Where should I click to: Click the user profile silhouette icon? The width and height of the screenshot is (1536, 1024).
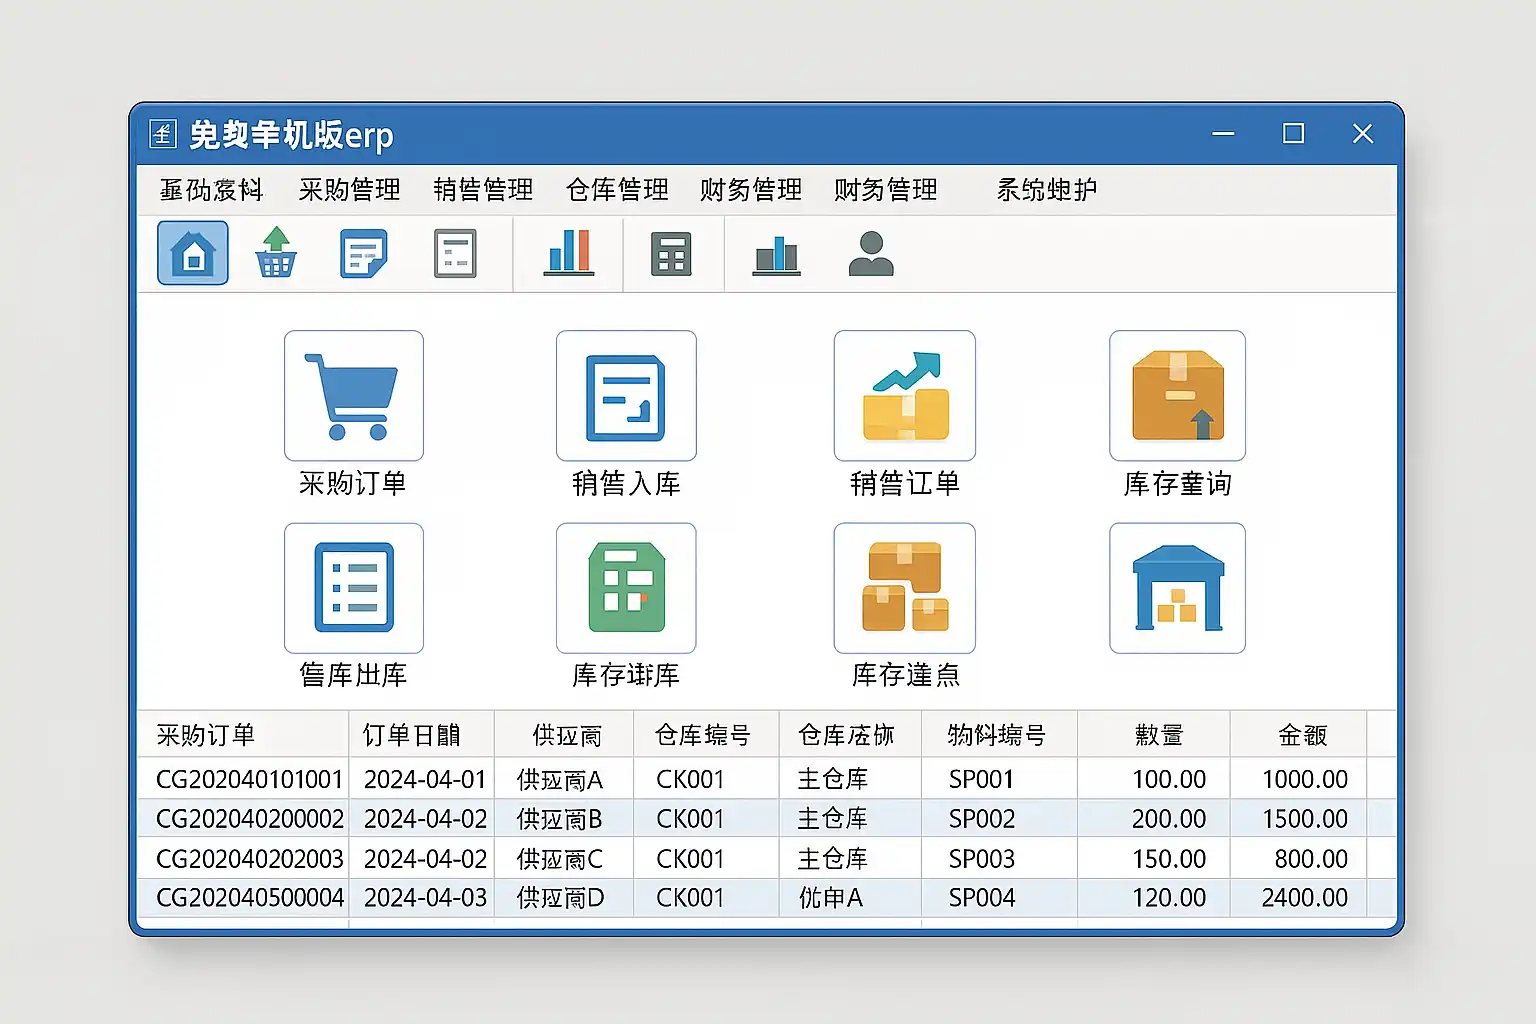point(870,254)
